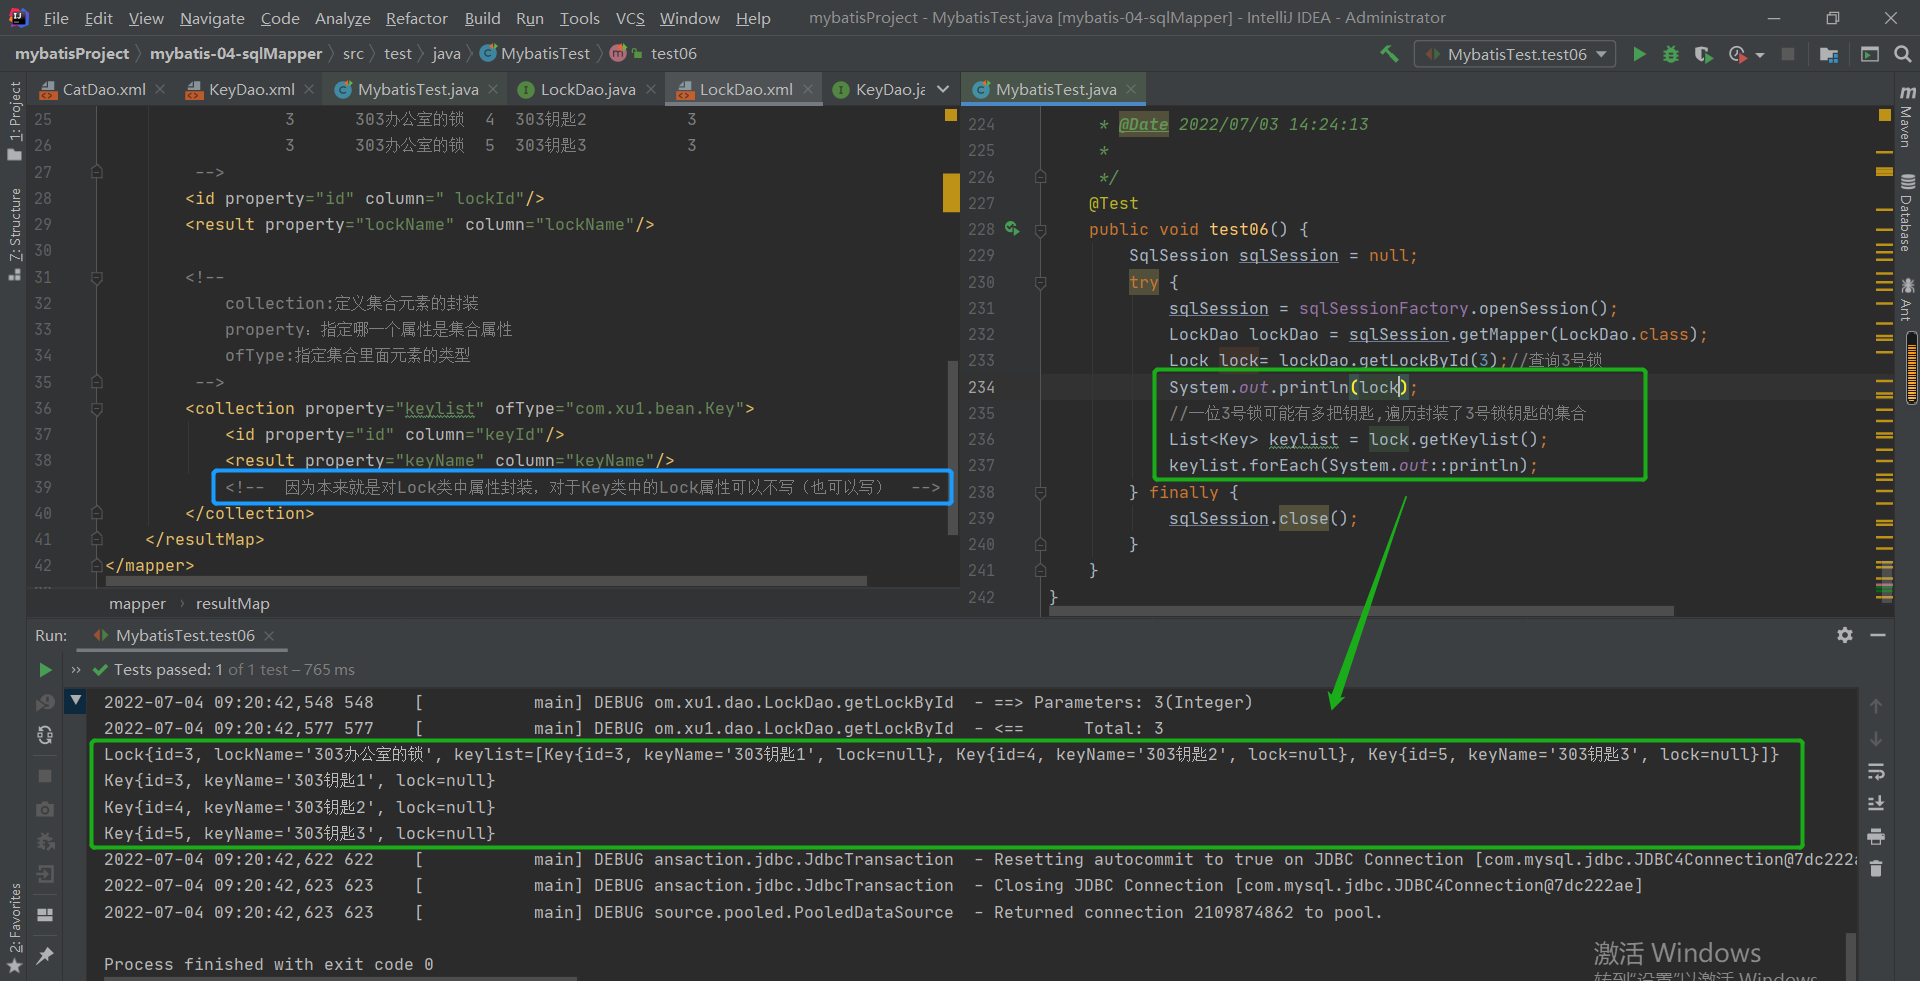The image size is (1920, 981).
Task: Click resultMap in XML breadcrumb bar
Action: (233, 604)
